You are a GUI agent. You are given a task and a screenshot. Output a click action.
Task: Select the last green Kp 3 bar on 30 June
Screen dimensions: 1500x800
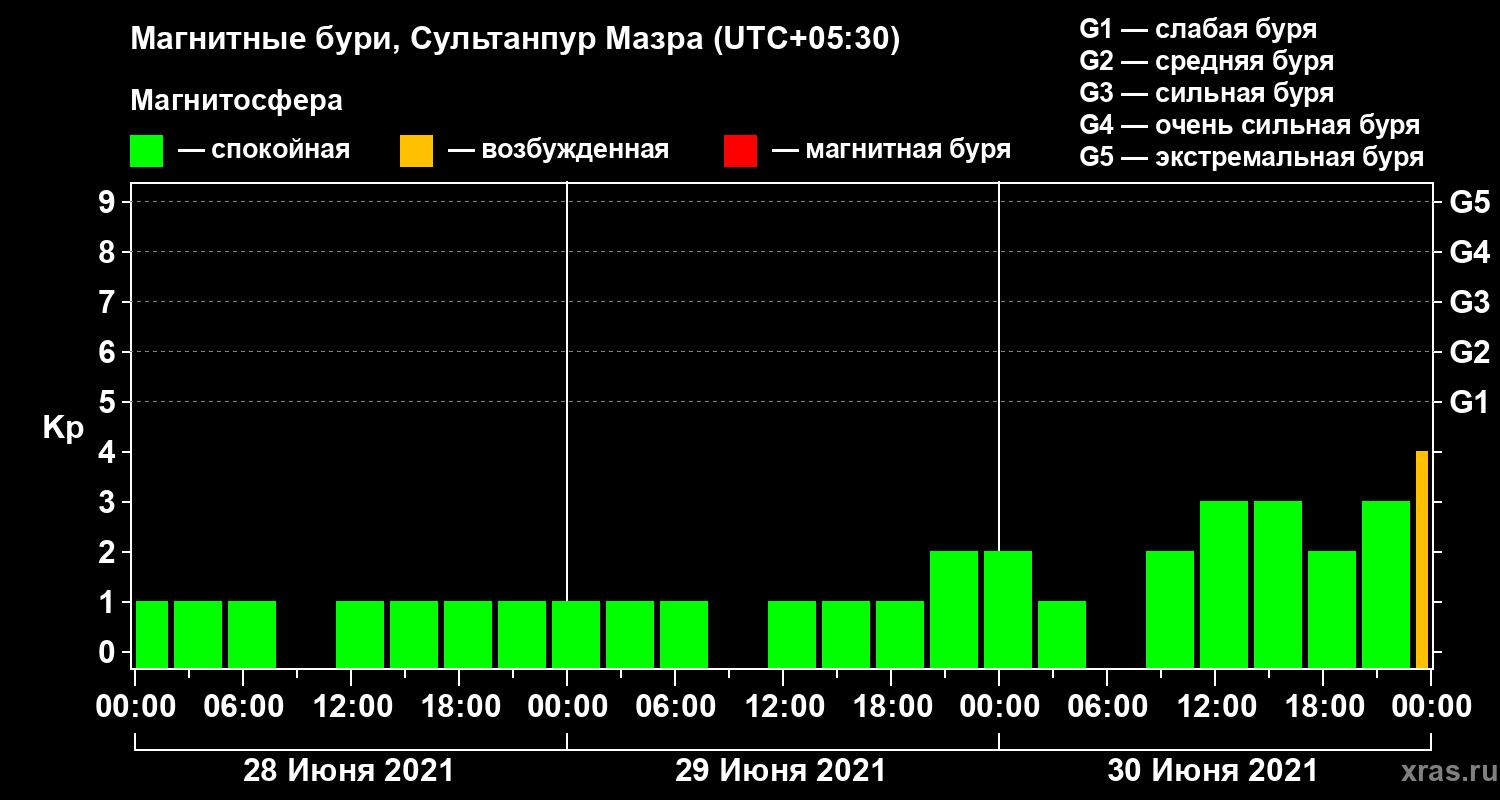click(x=1386, y=584)
